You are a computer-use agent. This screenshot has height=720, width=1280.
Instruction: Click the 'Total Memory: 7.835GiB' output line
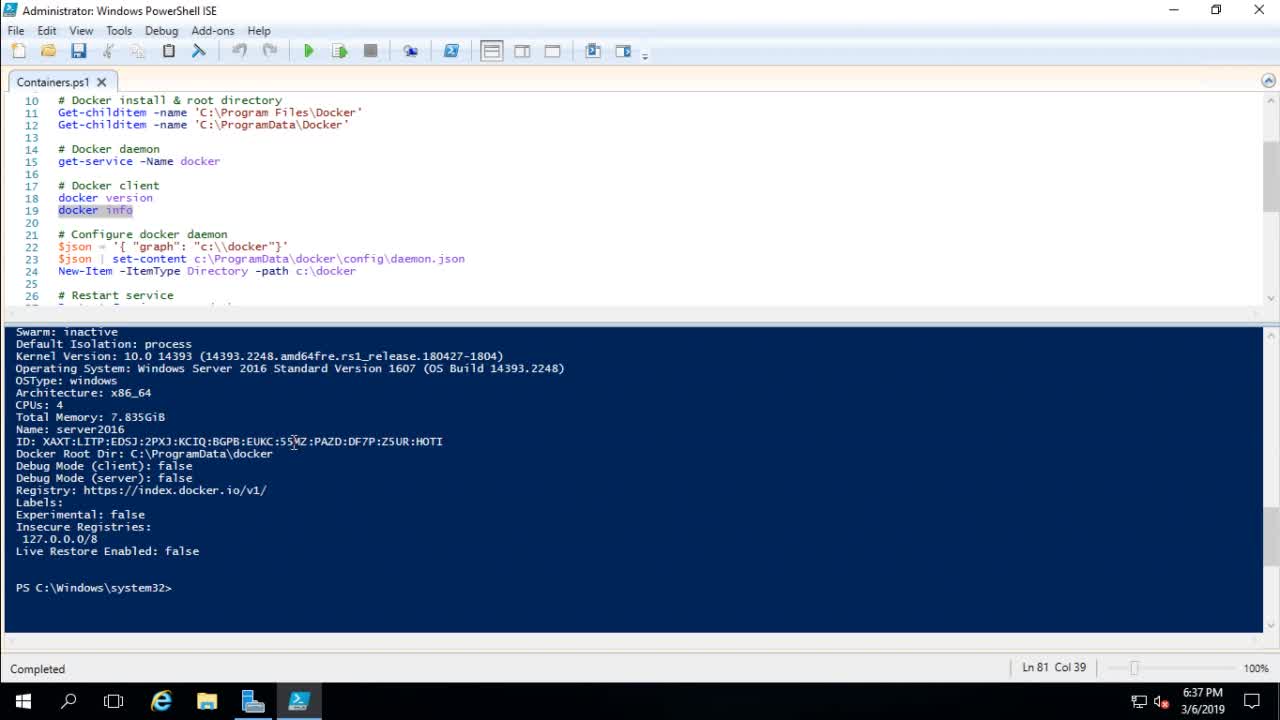(90, 417)
